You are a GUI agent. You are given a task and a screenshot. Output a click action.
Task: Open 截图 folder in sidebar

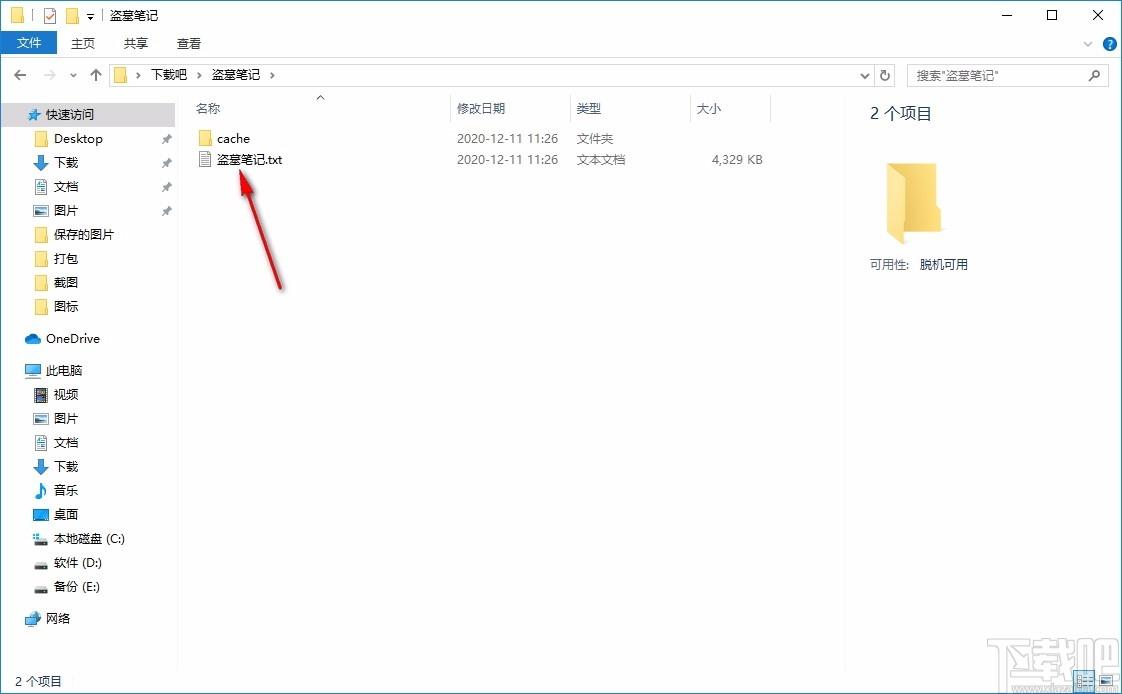(66, 283)
